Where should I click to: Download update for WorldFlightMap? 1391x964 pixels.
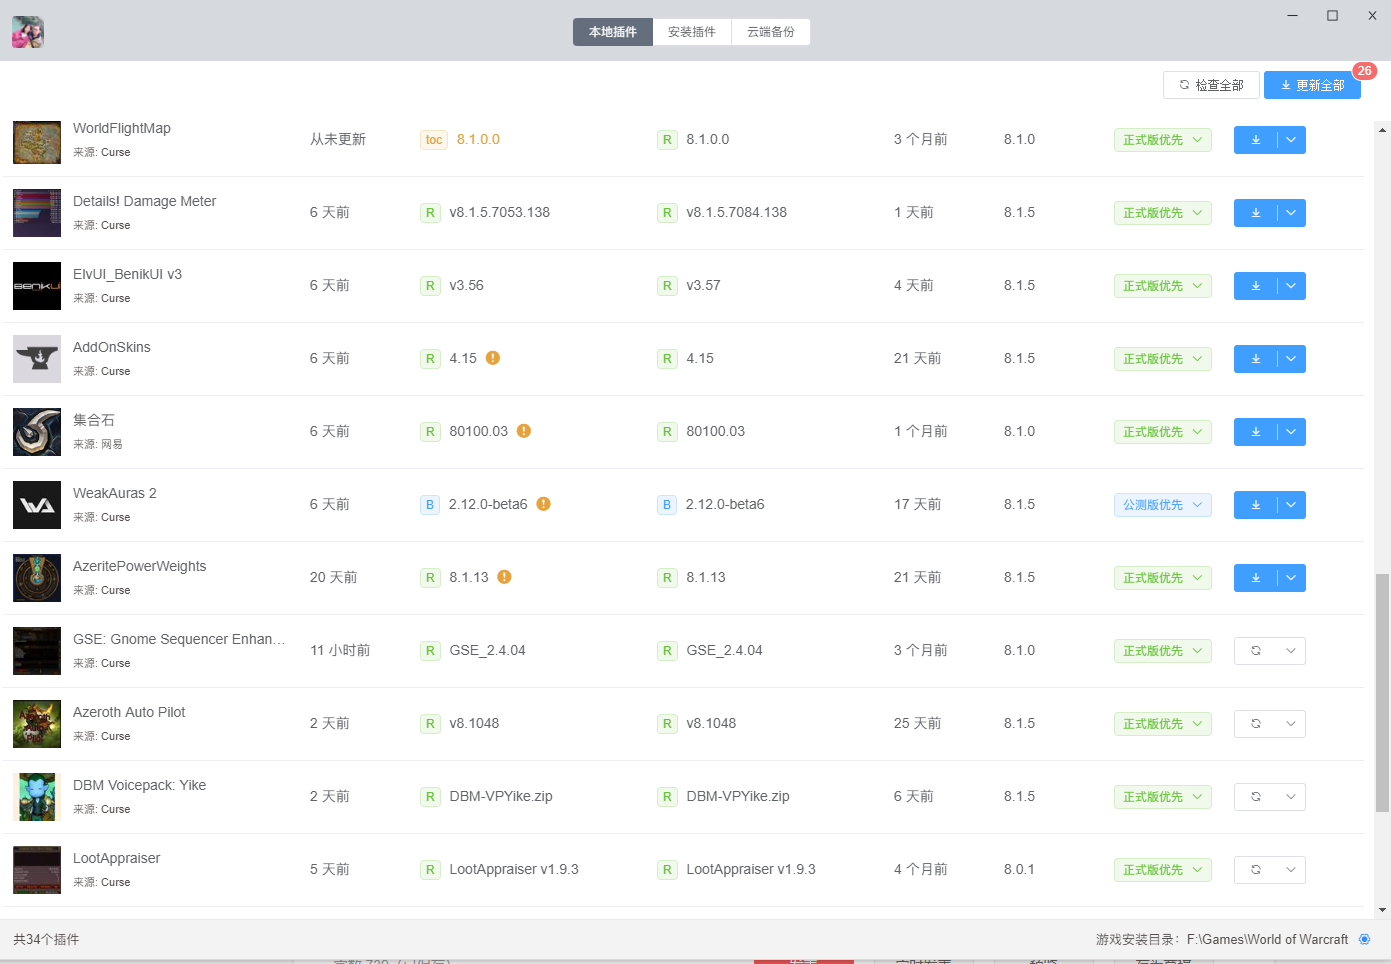pos(1255,140)
